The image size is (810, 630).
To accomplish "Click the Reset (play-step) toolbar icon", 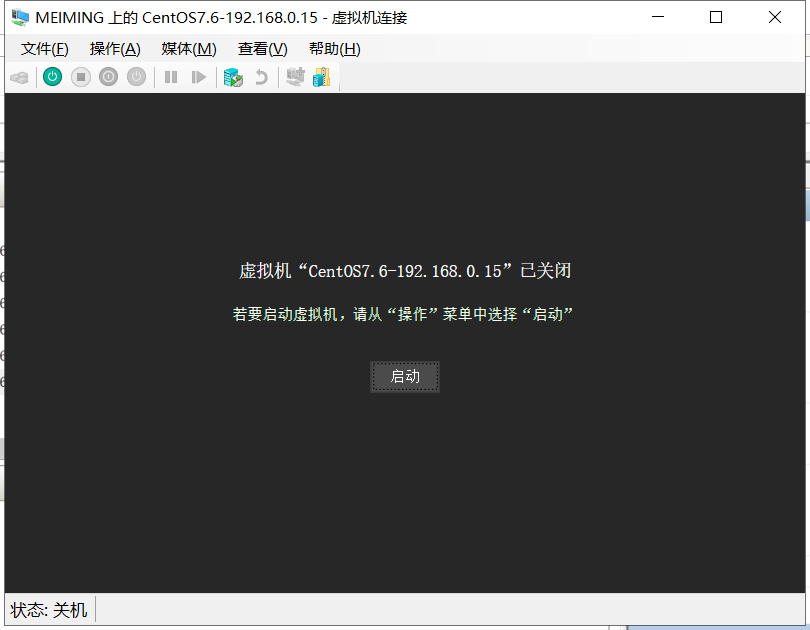I will [x=198, y=77].
